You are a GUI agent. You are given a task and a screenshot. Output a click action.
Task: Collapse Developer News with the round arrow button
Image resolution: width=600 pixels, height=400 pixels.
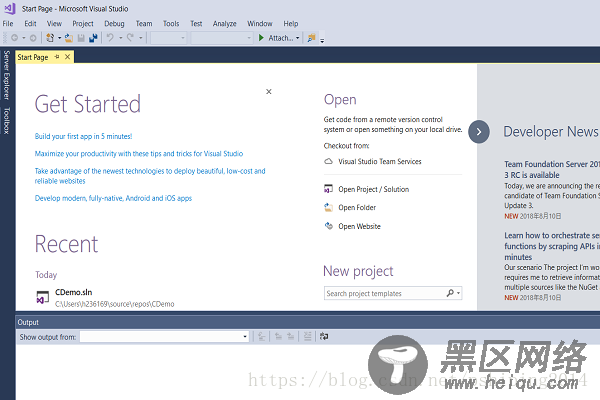(479, 132)
